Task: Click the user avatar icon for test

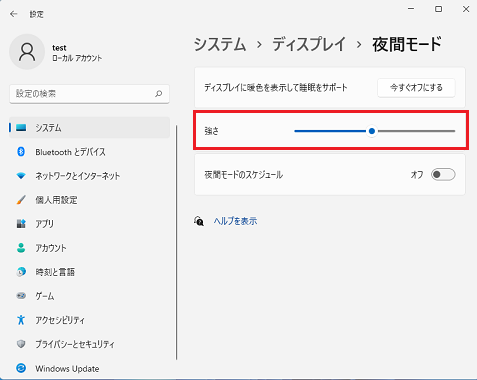Action: [27, 52]
